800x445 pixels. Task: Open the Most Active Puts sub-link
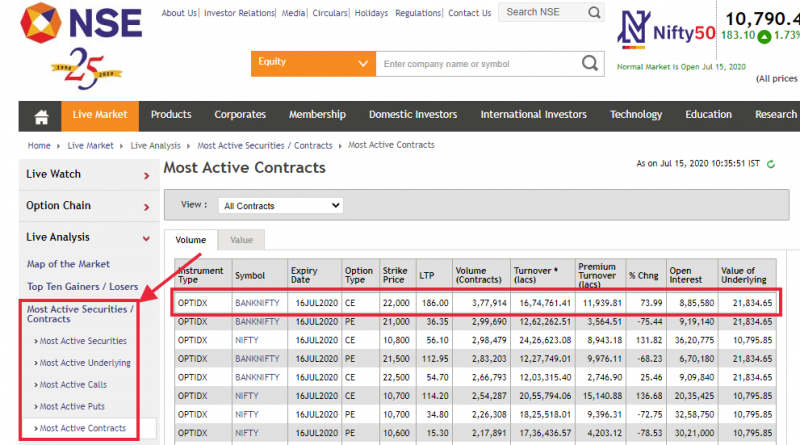[72, 407]
